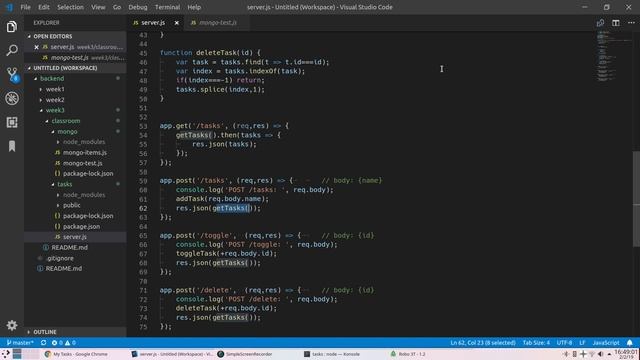Click the system clock

[x=626, y=354]
